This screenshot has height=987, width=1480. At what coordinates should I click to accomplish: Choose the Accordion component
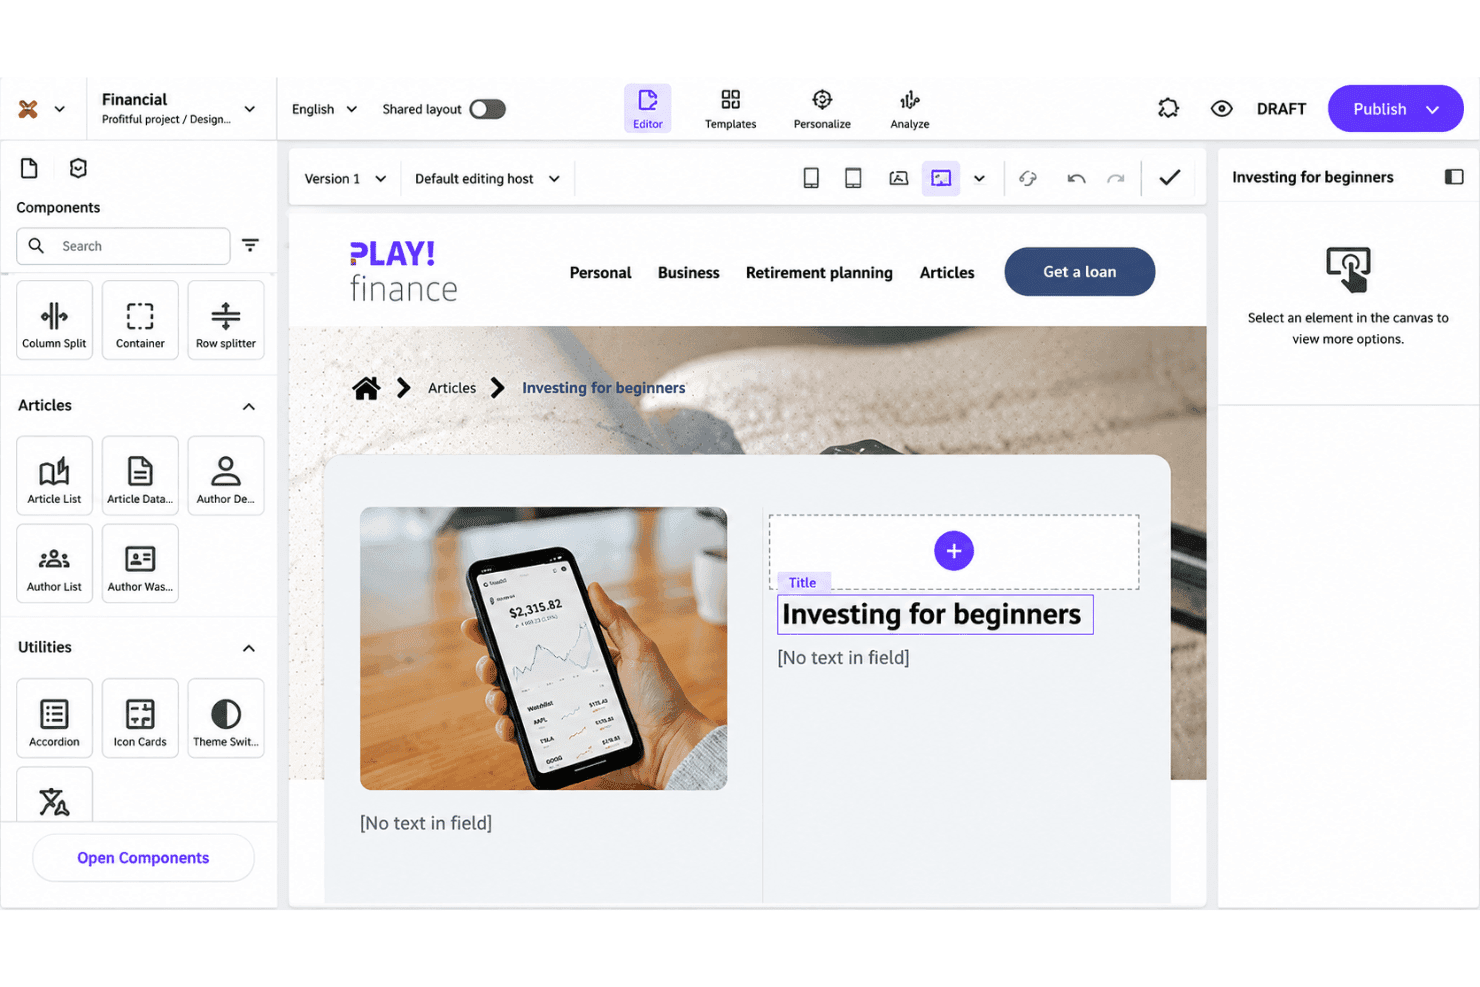coord(54,719)
